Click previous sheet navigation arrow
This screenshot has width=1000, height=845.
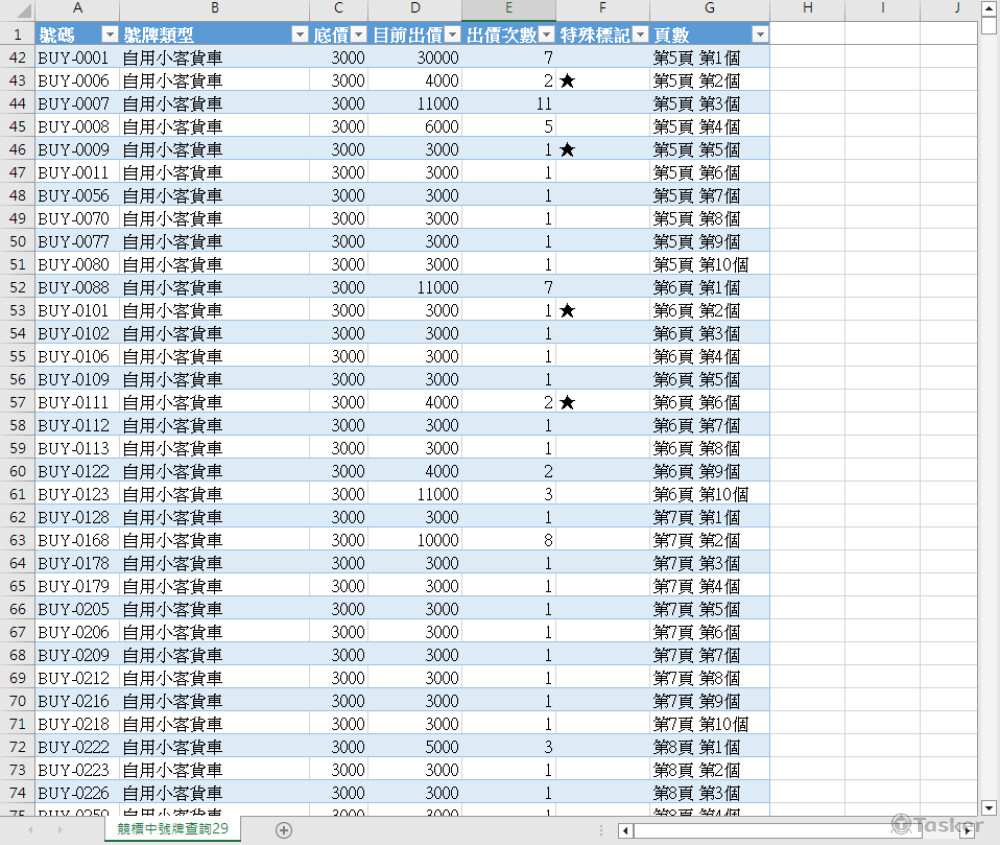pos(30,830)
